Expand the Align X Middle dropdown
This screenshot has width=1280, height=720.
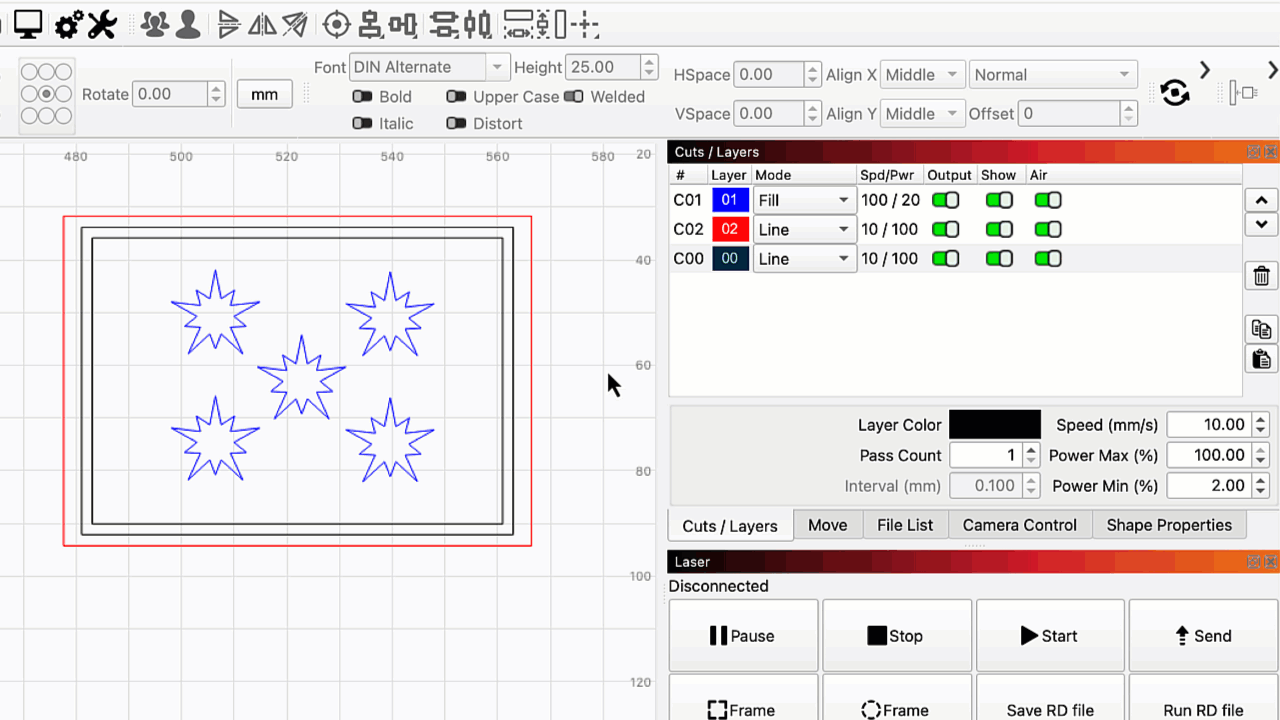tap(923, 75)
